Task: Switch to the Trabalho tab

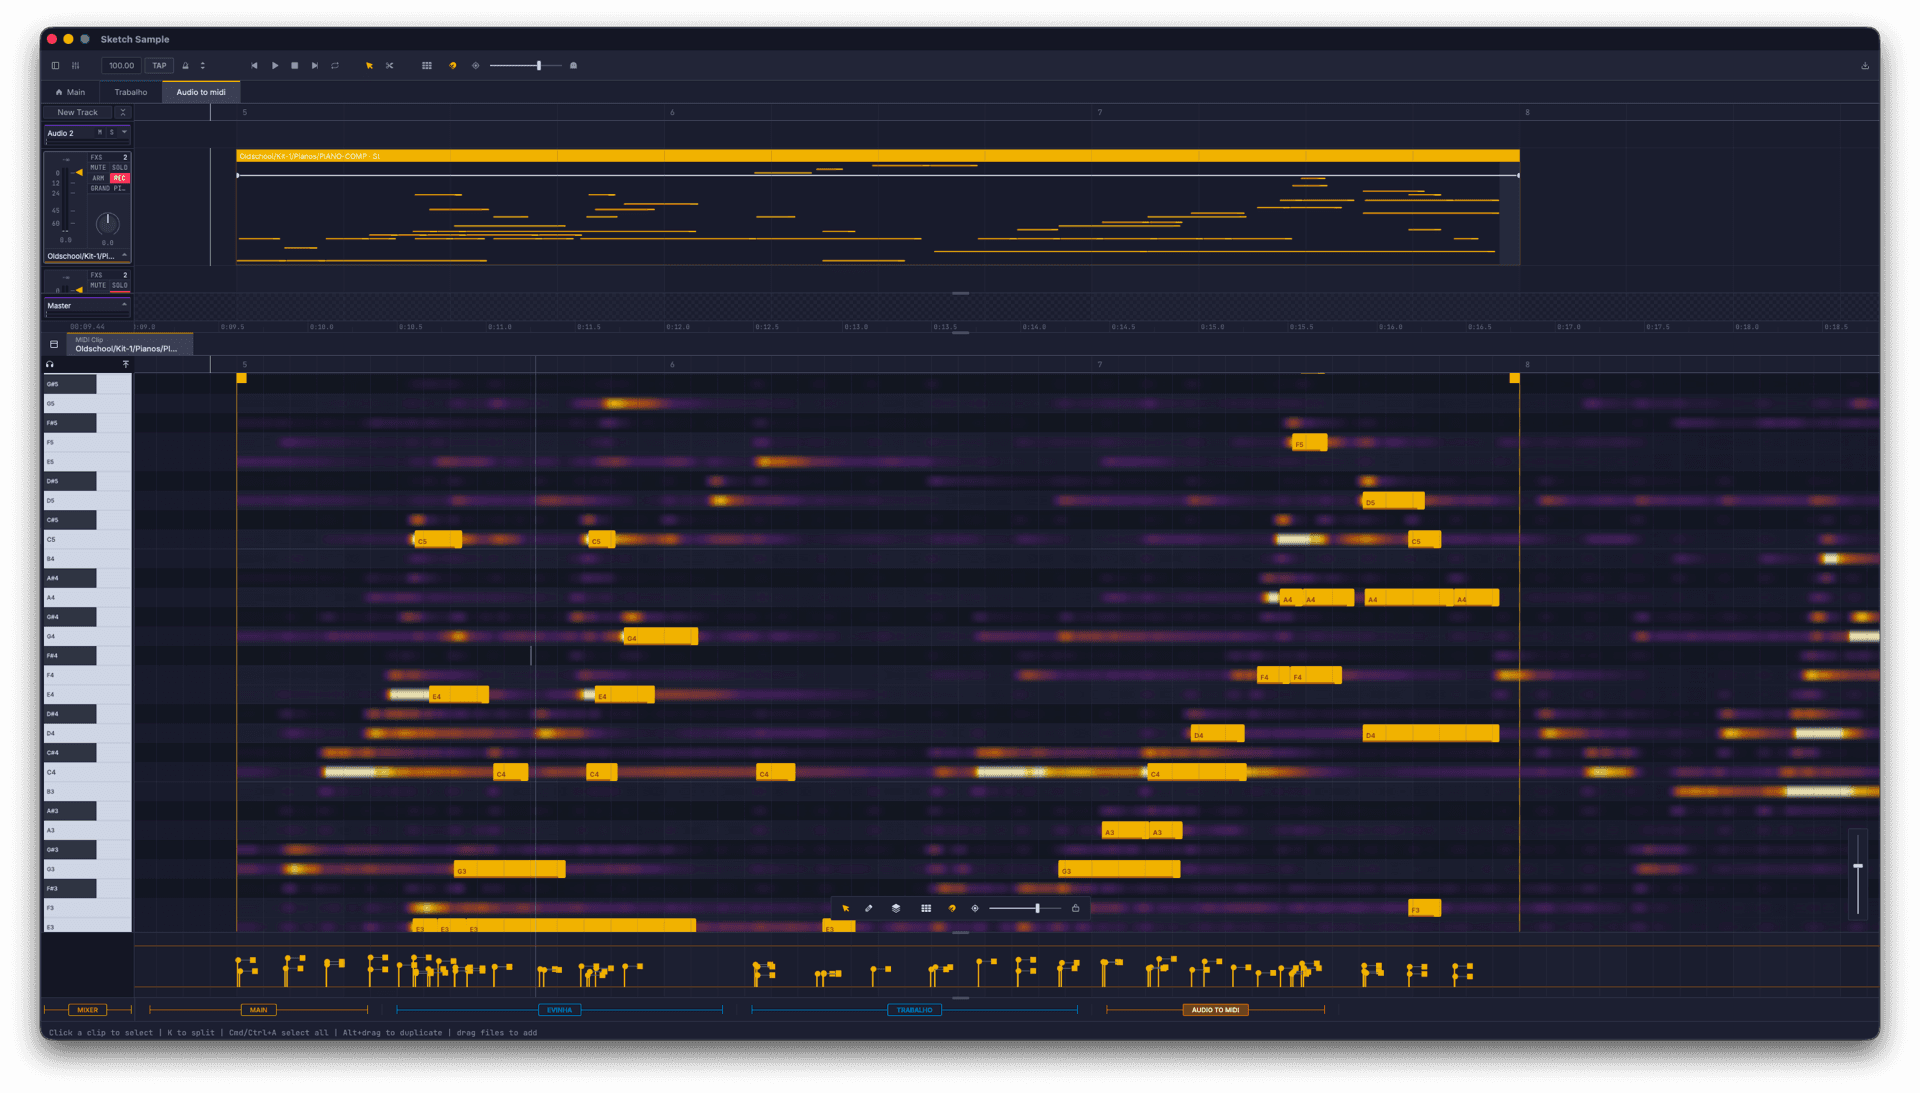Action: point(131,92)
